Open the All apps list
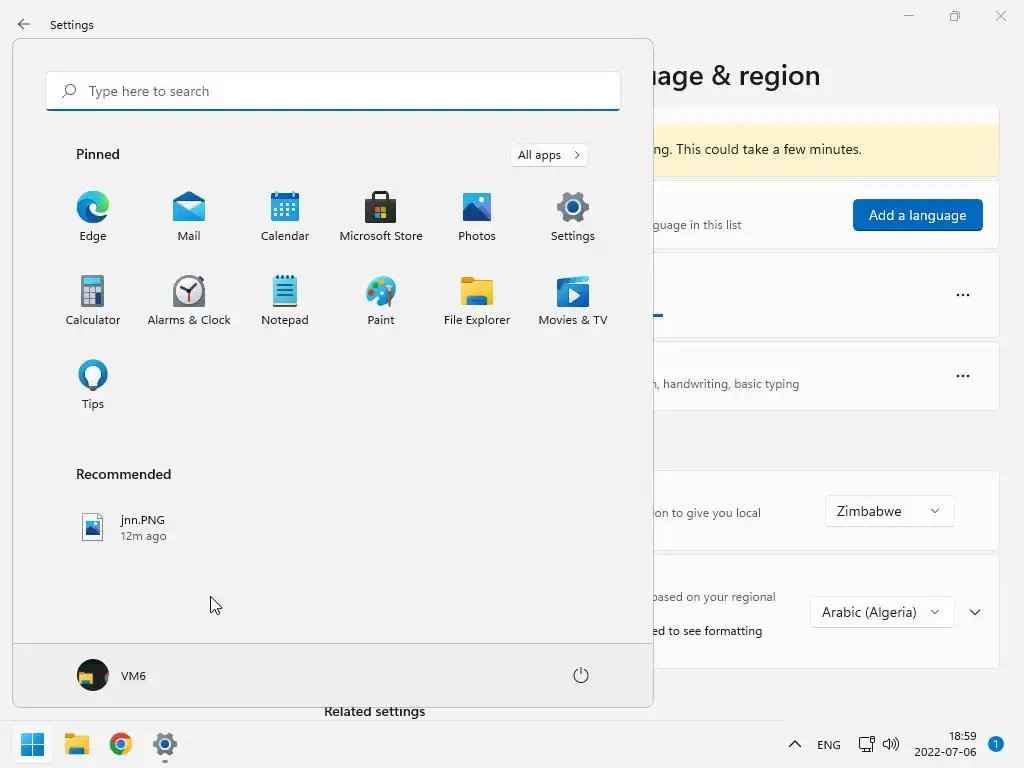 (549, 155)
